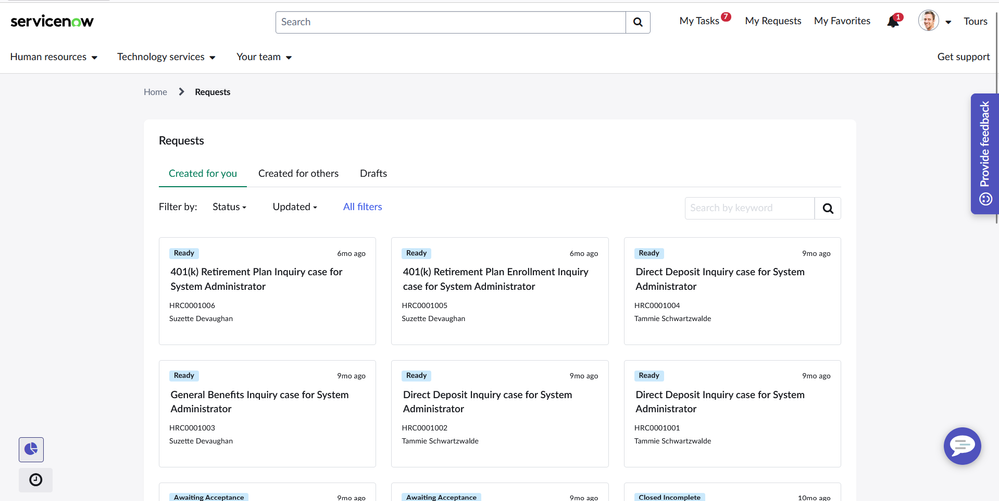The image size is (999, 501).
Task: Expand the Human resources menu
Action: (54, 57)
